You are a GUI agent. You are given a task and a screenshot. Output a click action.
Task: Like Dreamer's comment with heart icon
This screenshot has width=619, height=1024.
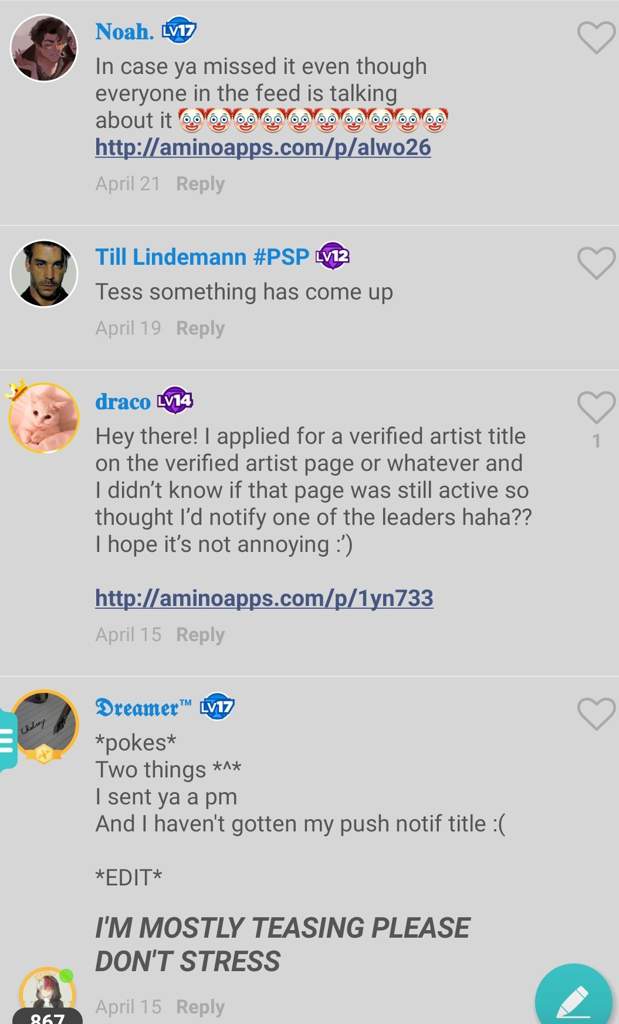click(597, 714)
